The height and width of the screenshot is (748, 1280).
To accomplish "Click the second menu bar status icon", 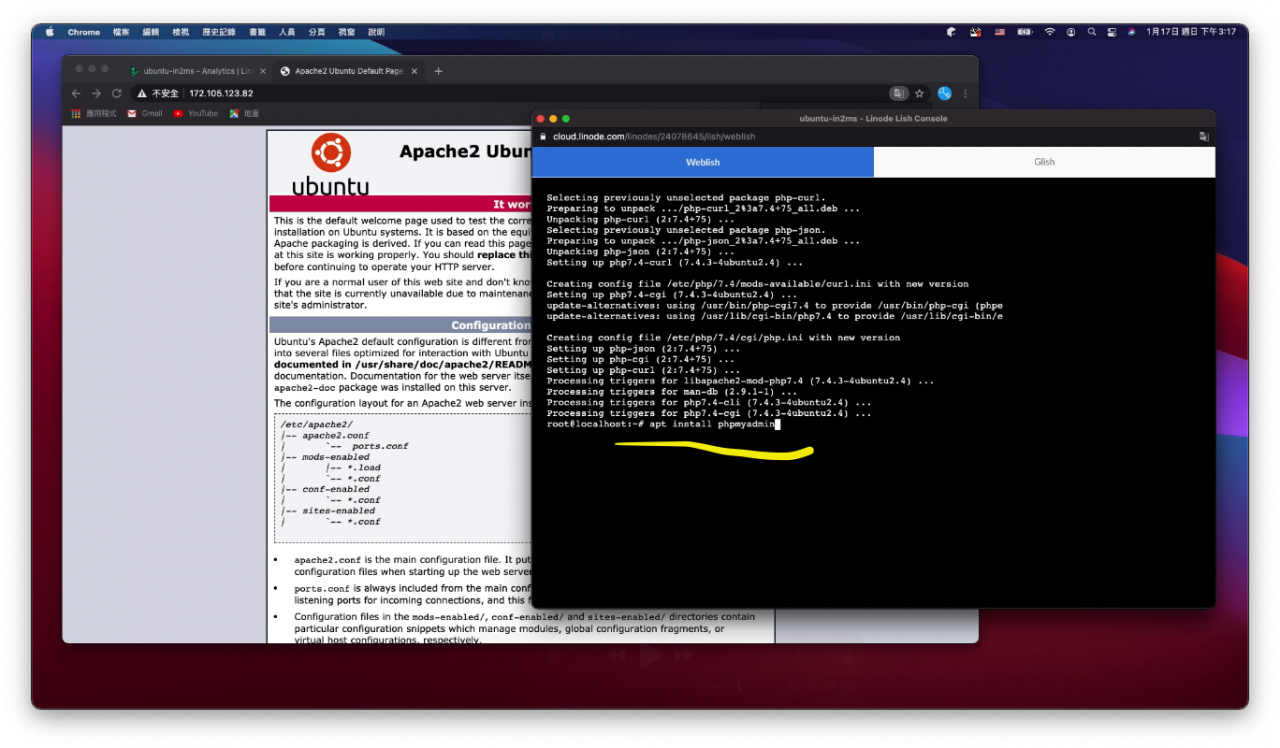I will point(976,32).
